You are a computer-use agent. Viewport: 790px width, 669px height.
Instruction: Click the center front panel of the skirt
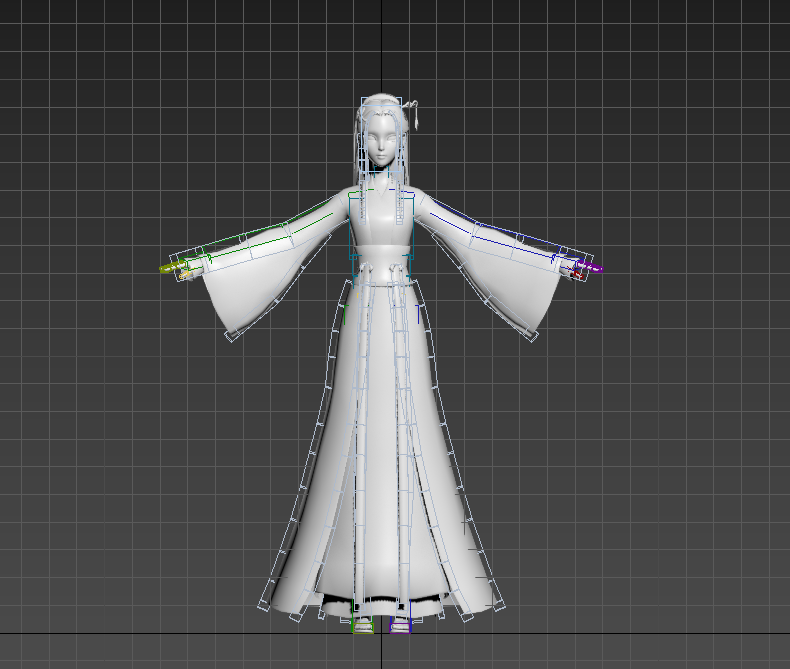tap(381, 450)
